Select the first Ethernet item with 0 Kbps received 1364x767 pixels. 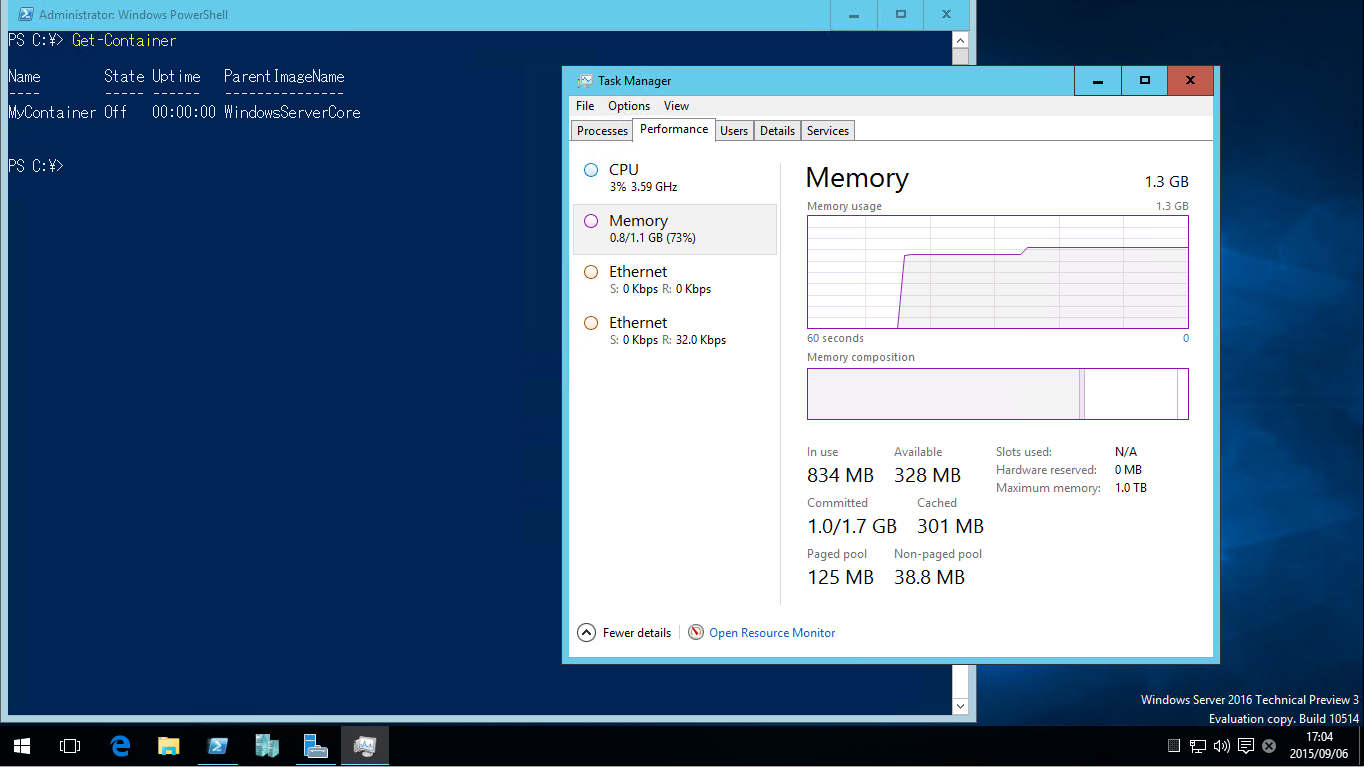tap(675, 280)
